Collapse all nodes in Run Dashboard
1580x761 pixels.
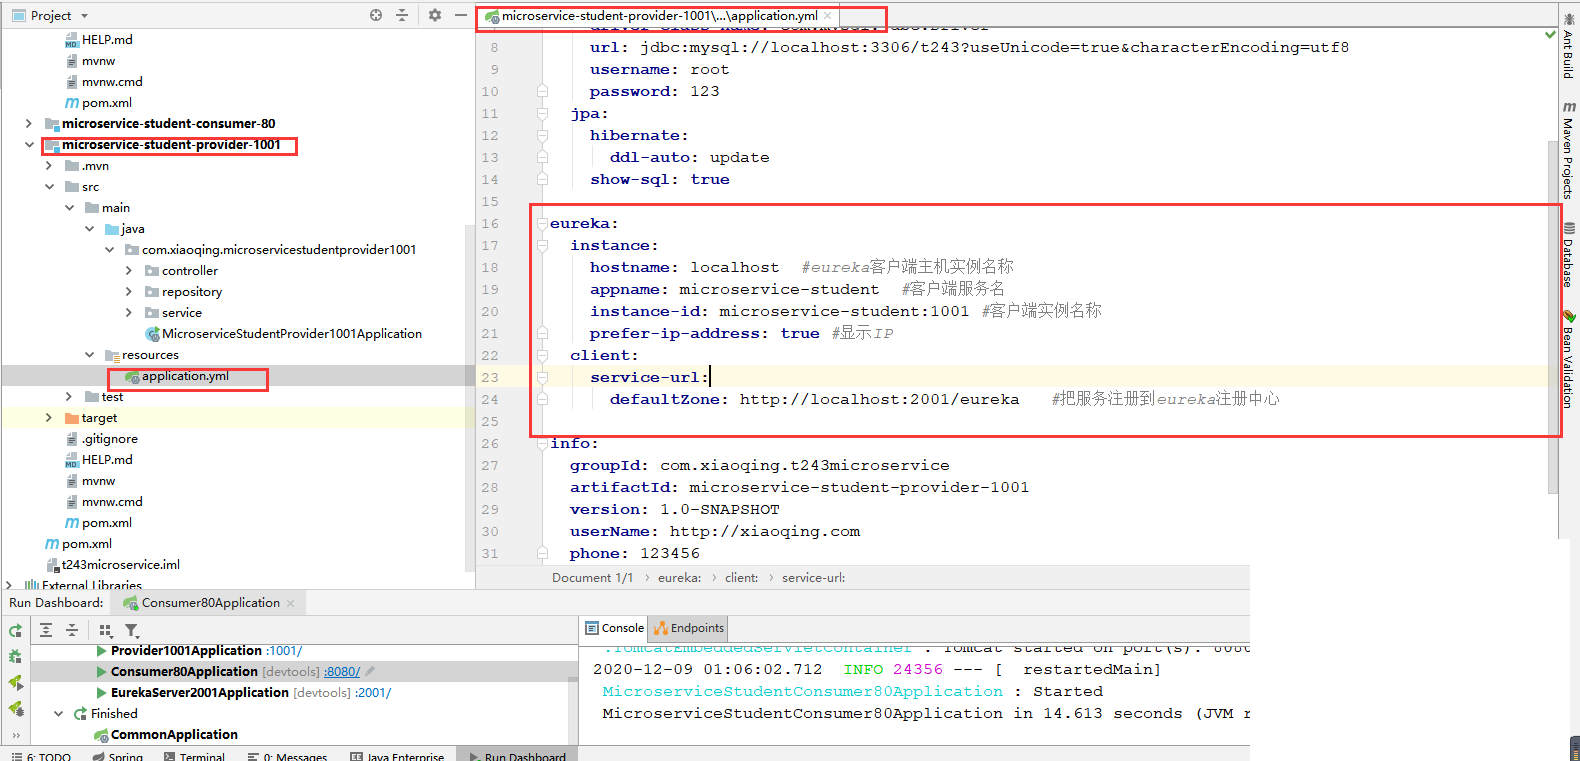tap(72, 630)
